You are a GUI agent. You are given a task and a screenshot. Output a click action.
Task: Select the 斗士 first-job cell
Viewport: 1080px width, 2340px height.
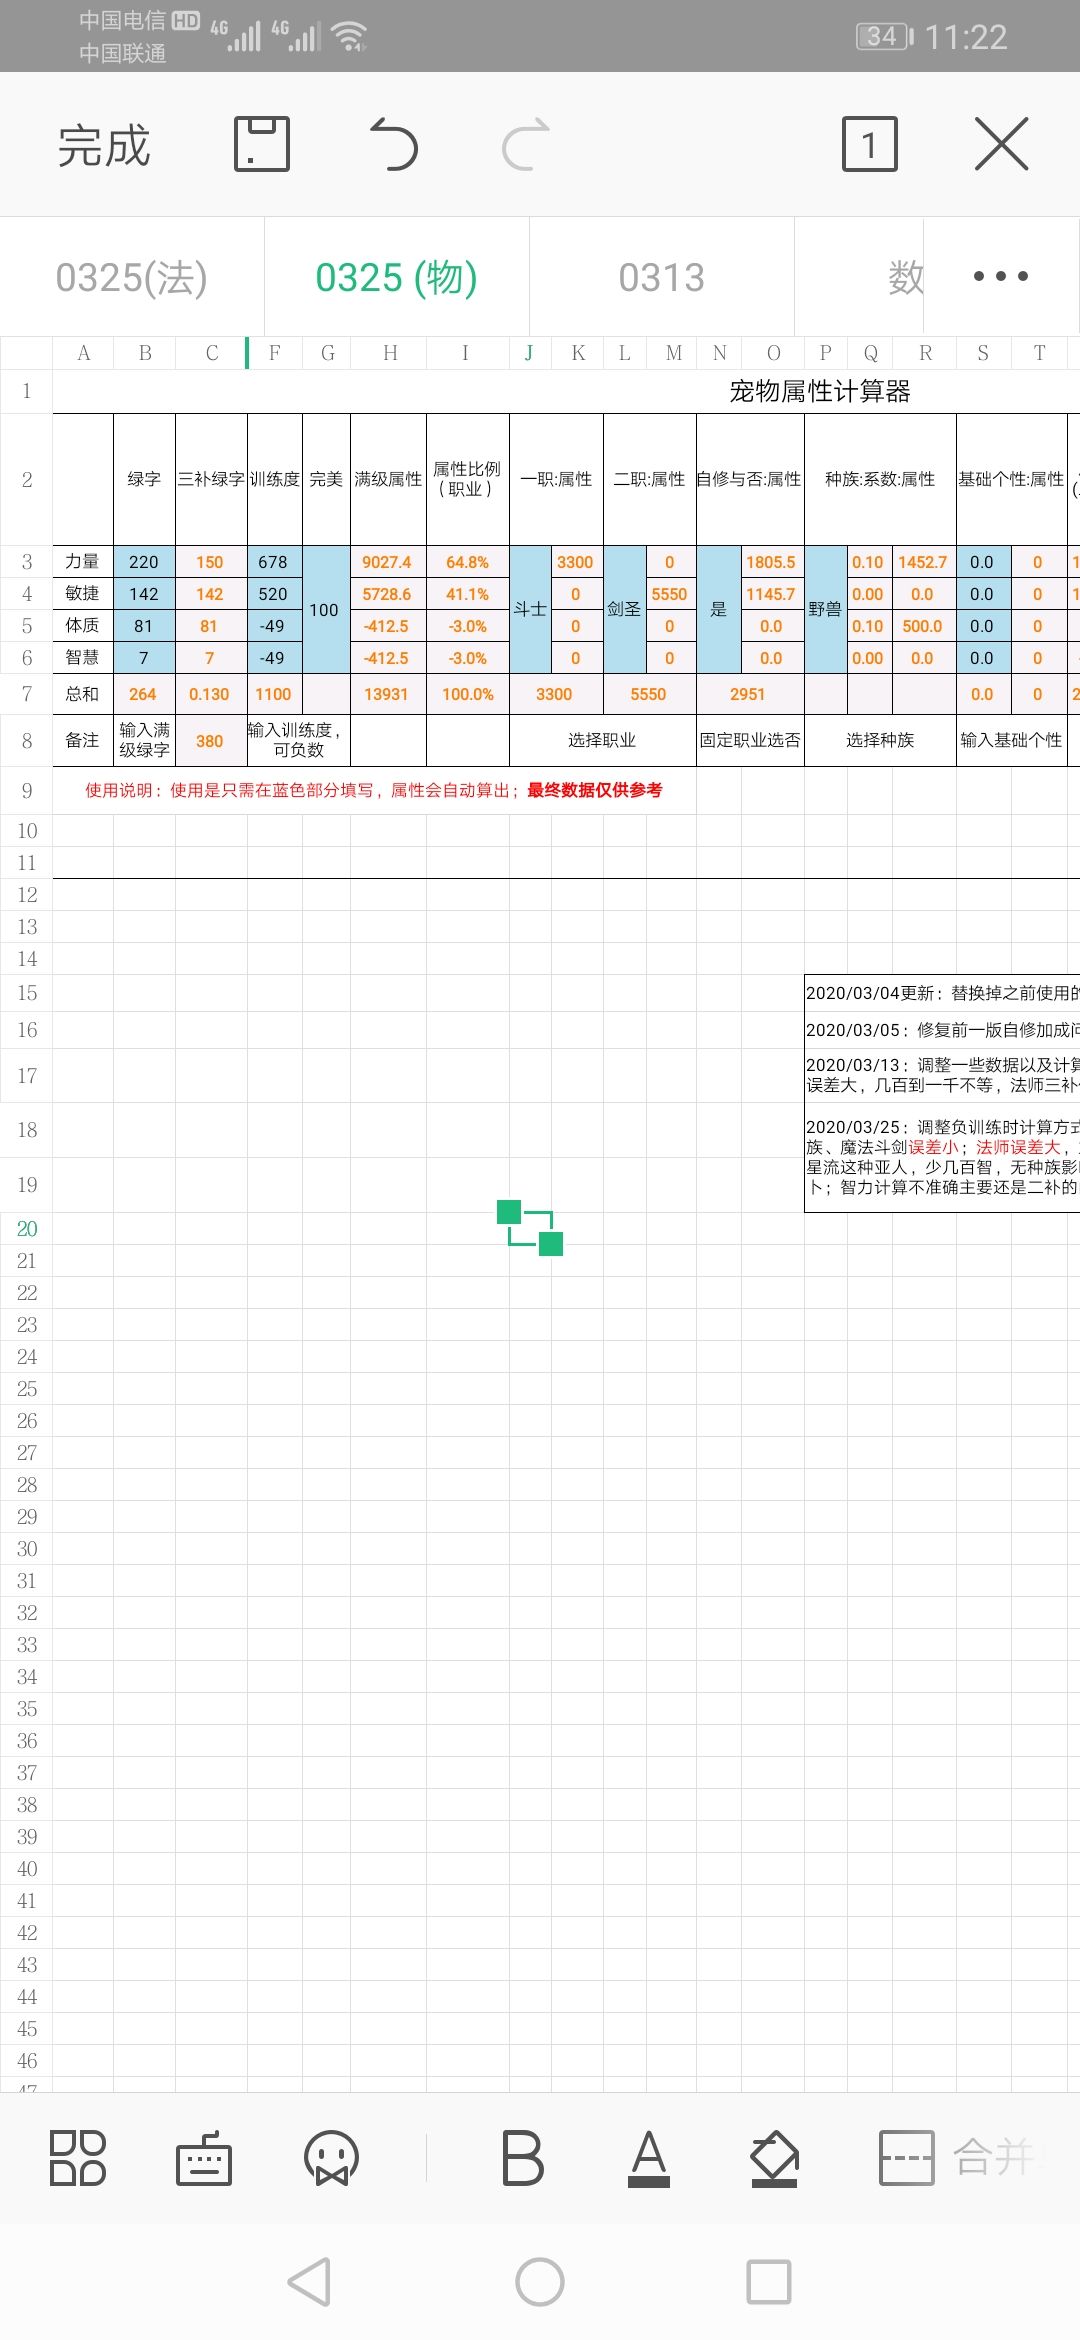pos(530,609)
